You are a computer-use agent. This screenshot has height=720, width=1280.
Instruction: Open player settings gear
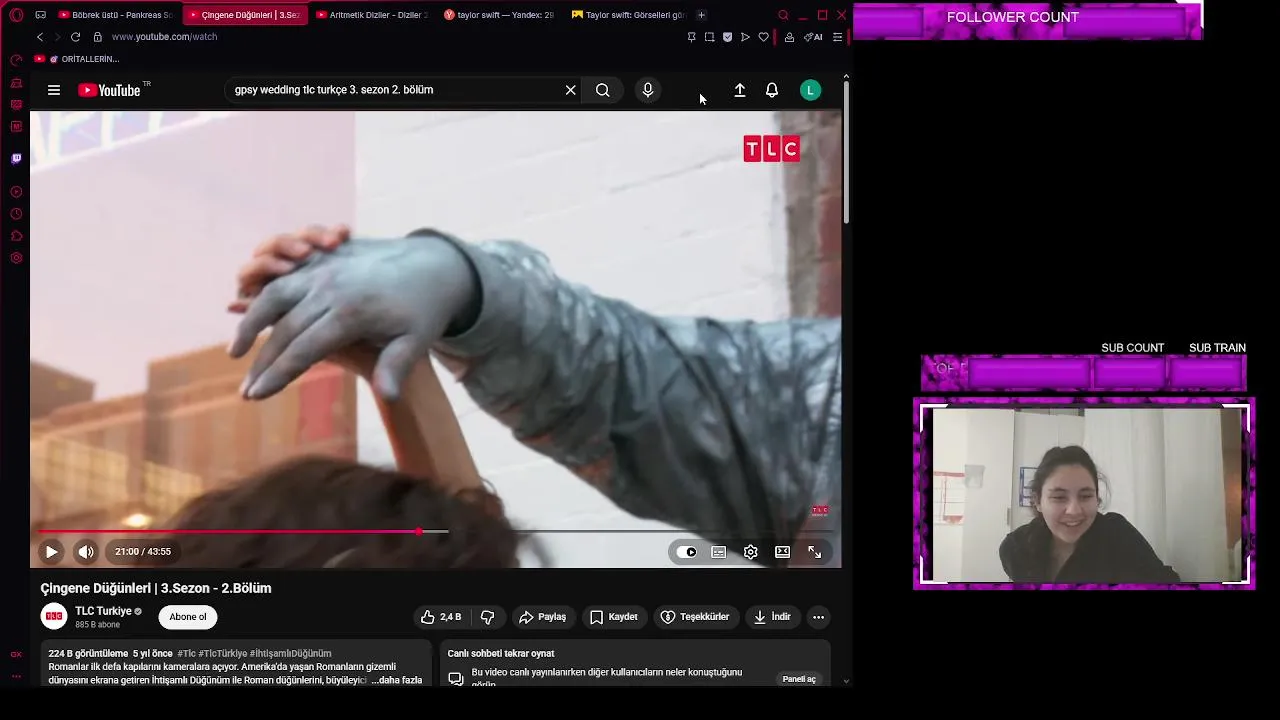[750, 551]
